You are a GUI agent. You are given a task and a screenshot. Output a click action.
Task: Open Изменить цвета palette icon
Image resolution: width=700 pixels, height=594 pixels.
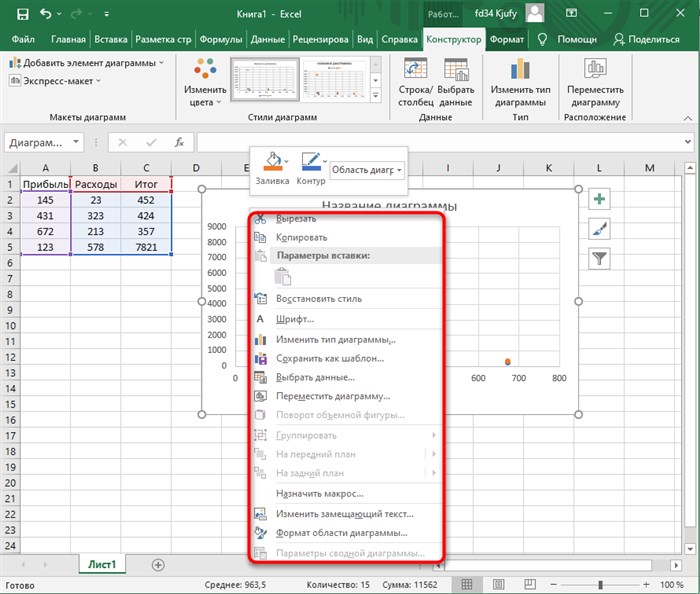(x=205, y=68)
